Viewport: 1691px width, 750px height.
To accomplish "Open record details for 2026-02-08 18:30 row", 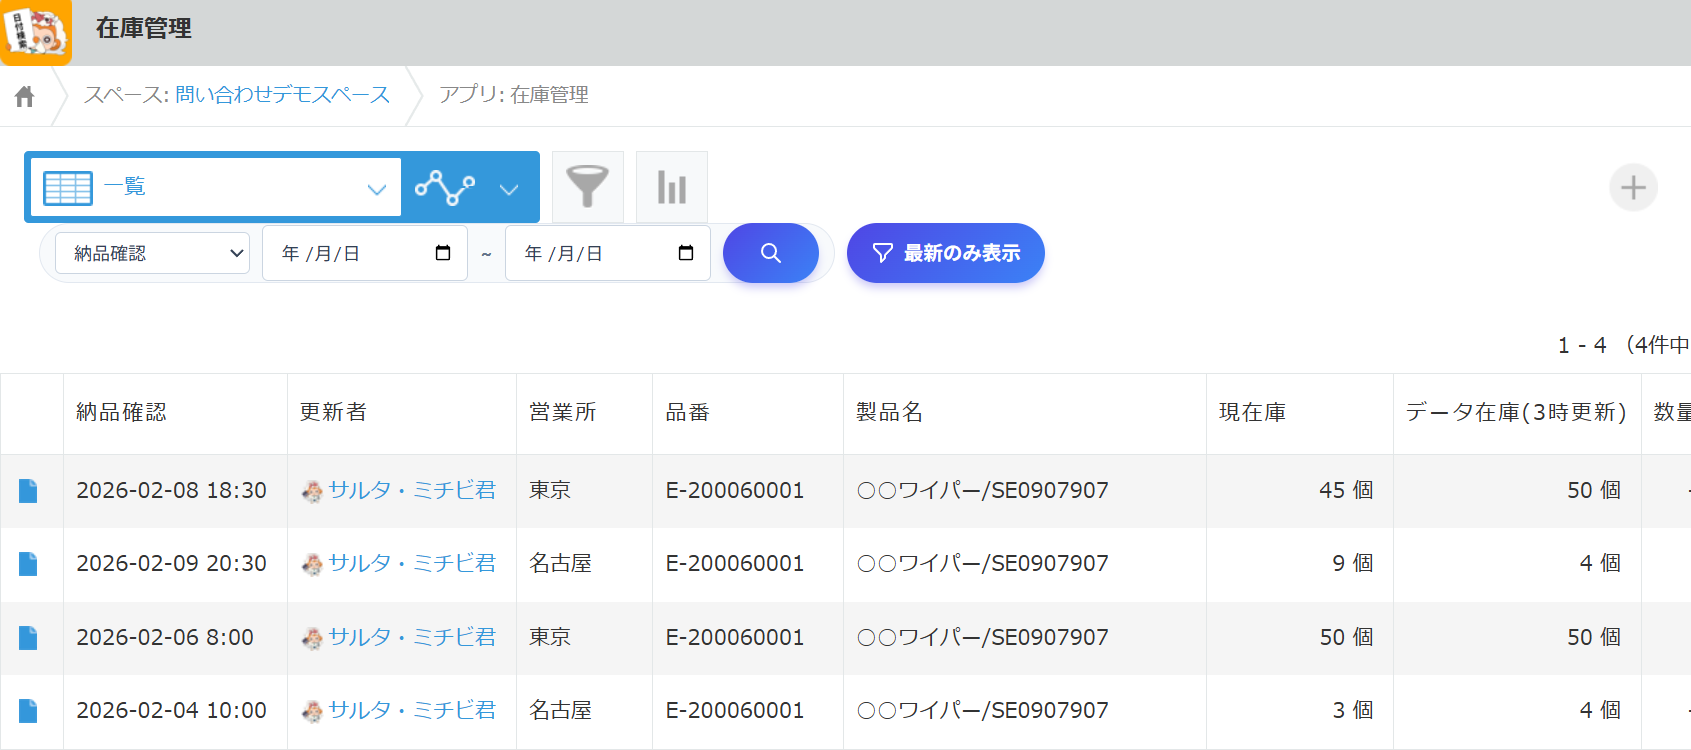I will point(28,490).
